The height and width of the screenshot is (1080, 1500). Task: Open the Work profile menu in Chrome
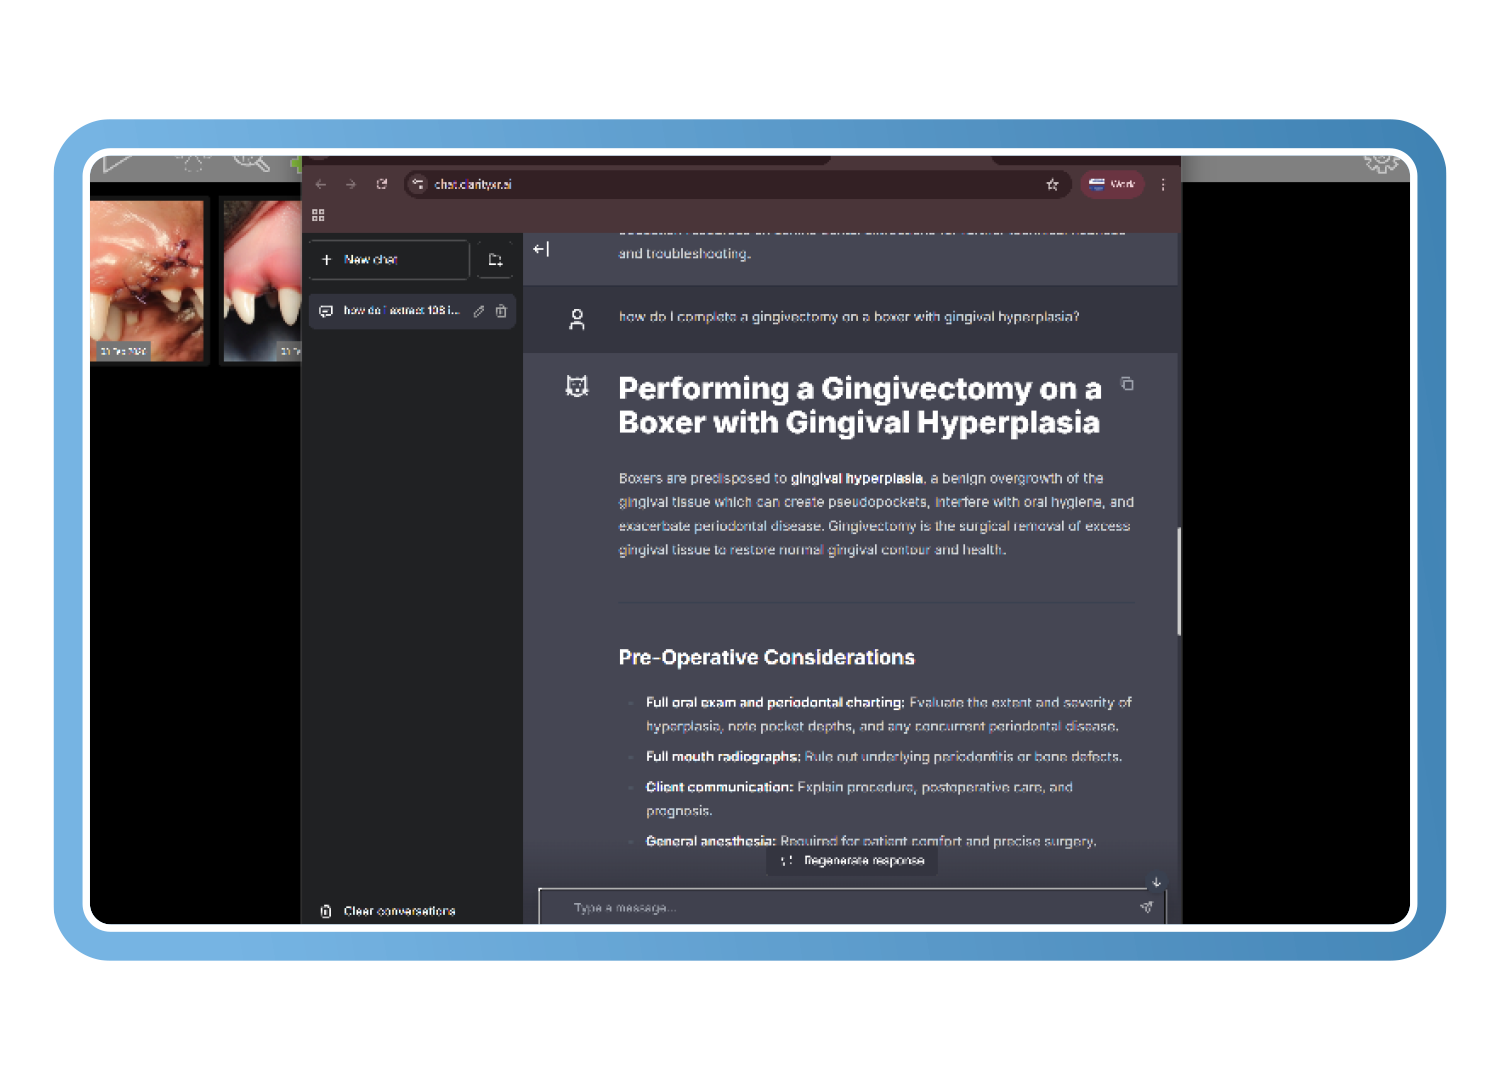coord(1111,184)
